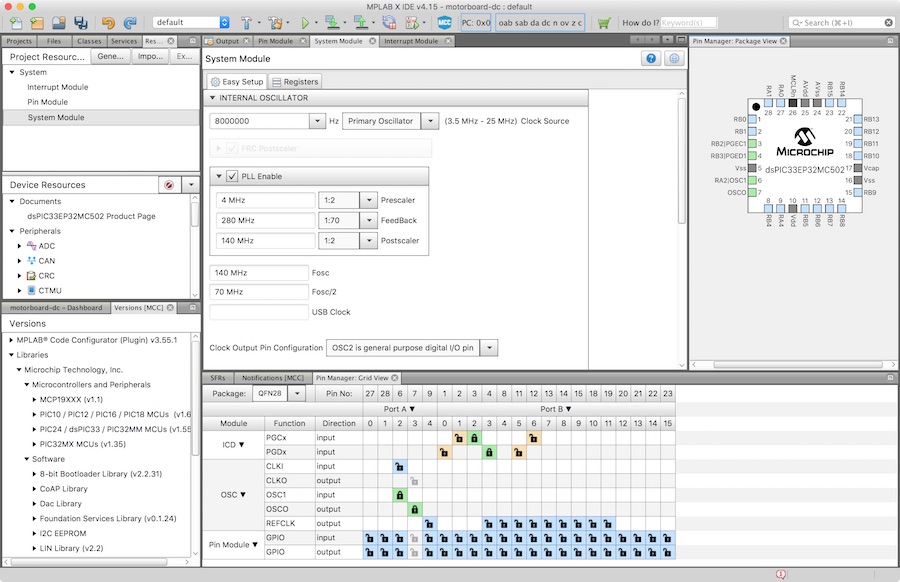The width and height of the screenshot is (900, 582).
Task: Click the Versions panel horizontal scrollbar
Action: click(89, 562)
